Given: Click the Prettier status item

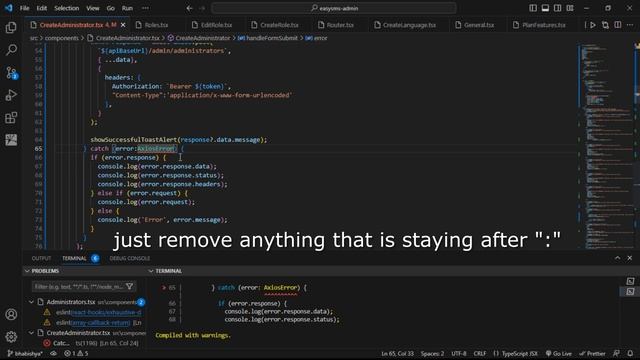Looking at the screenshot, I should pos(592,353).
